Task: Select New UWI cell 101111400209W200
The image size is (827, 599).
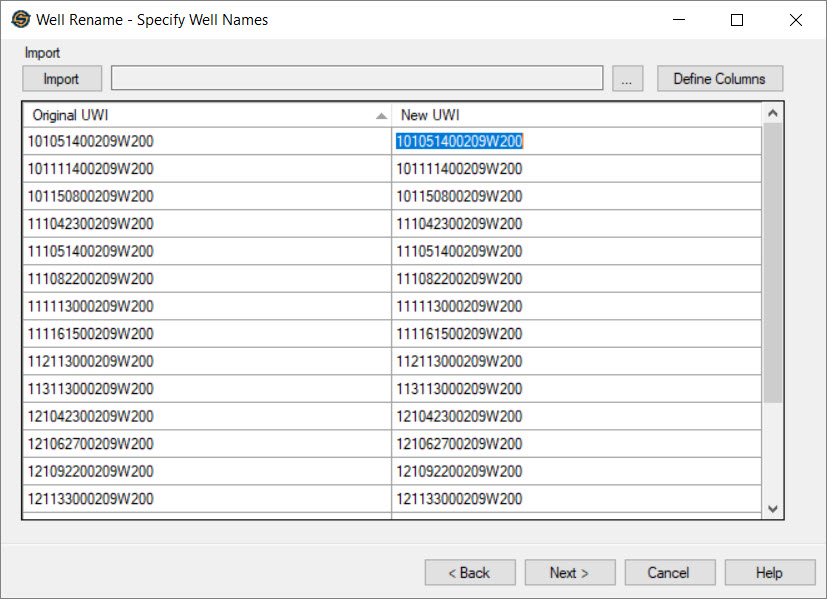Action: tap(459, 169)
